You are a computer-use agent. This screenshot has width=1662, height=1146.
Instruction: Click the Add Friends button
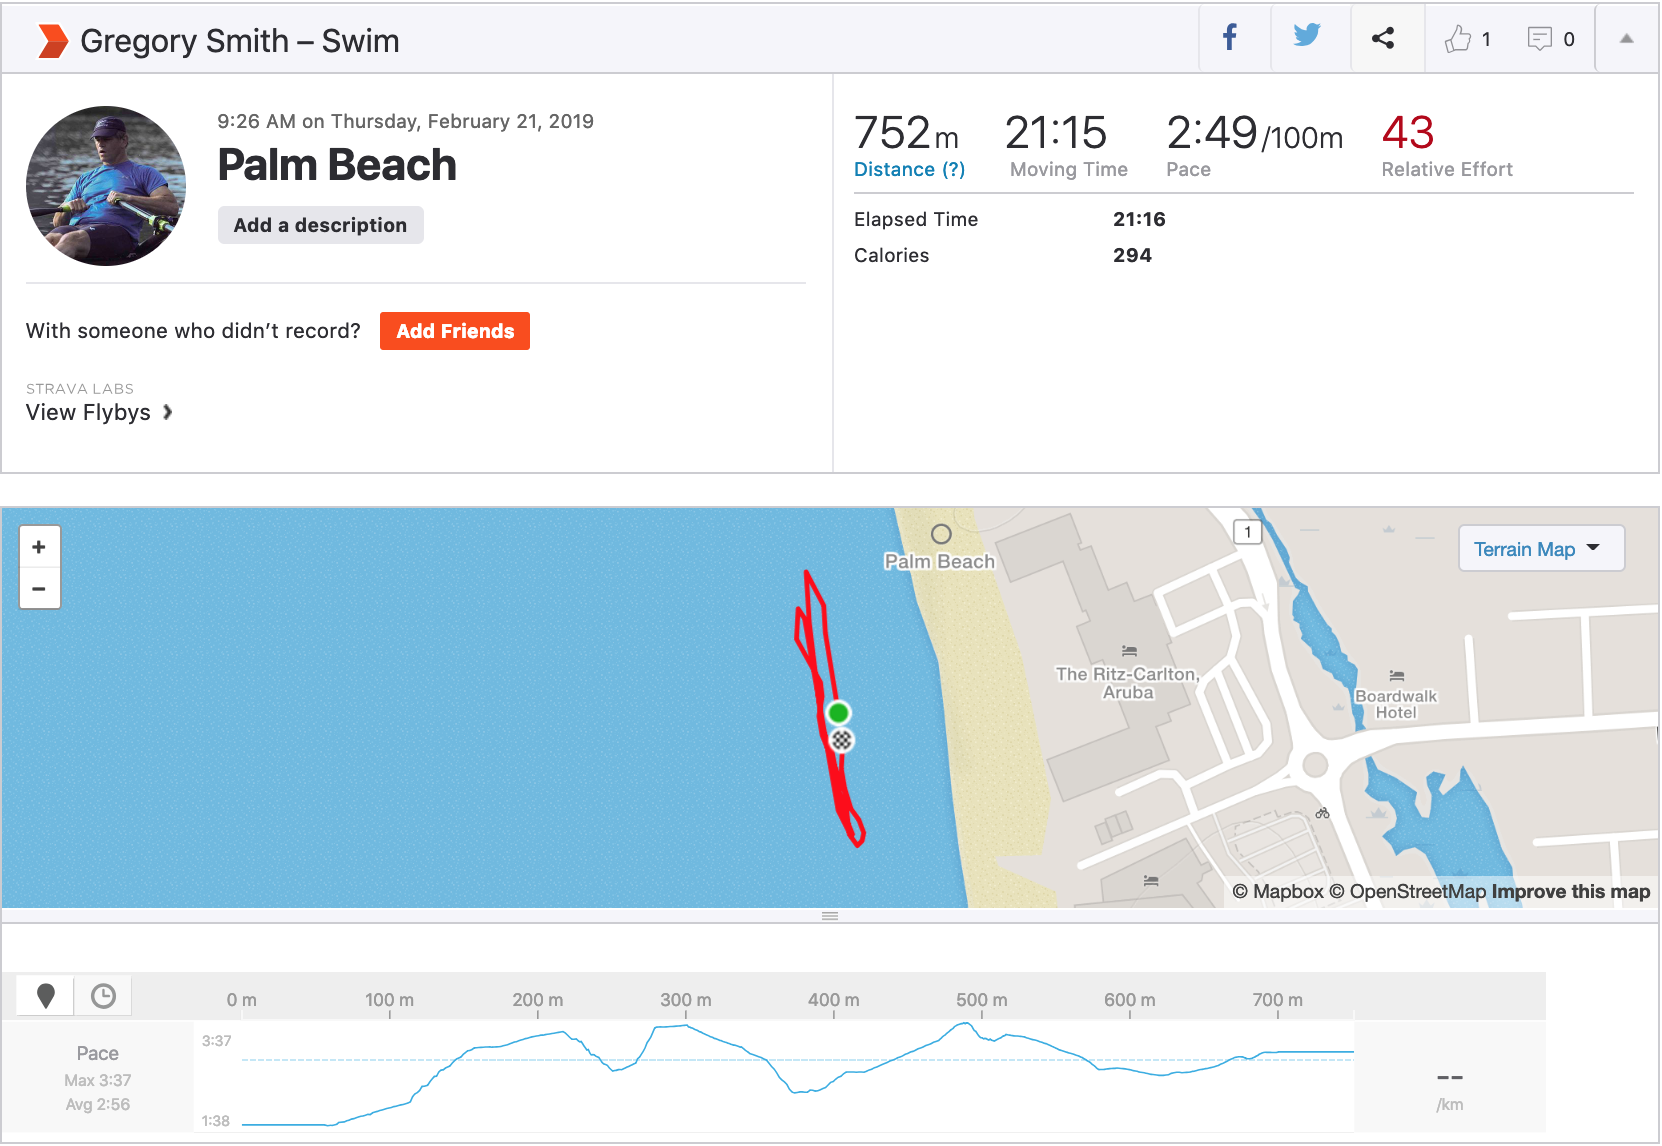pyautogui.click(x=455, y=331)
